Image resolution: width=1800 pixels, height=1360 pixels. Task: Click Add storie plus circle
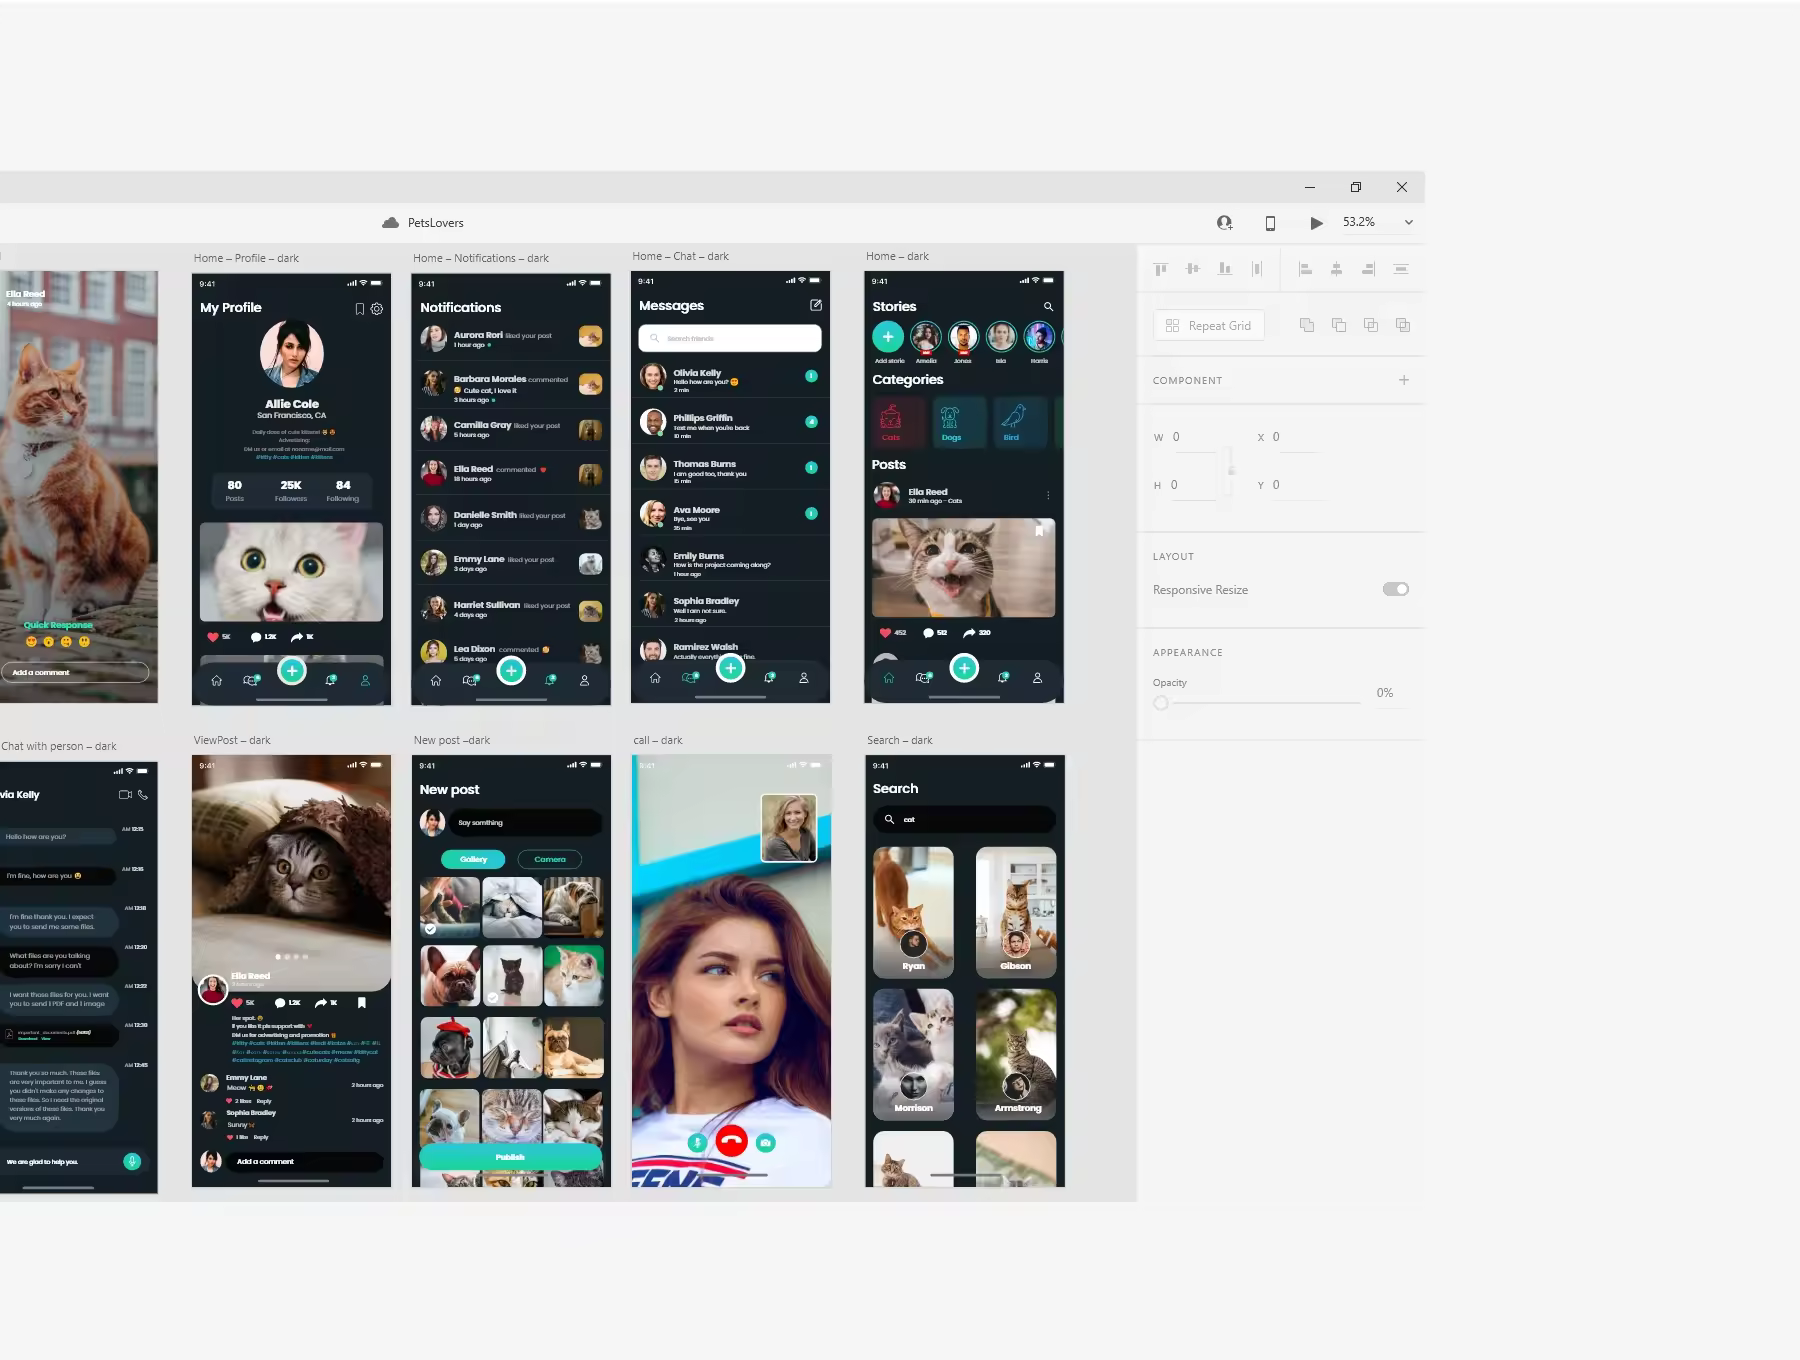tap(888, 337)
